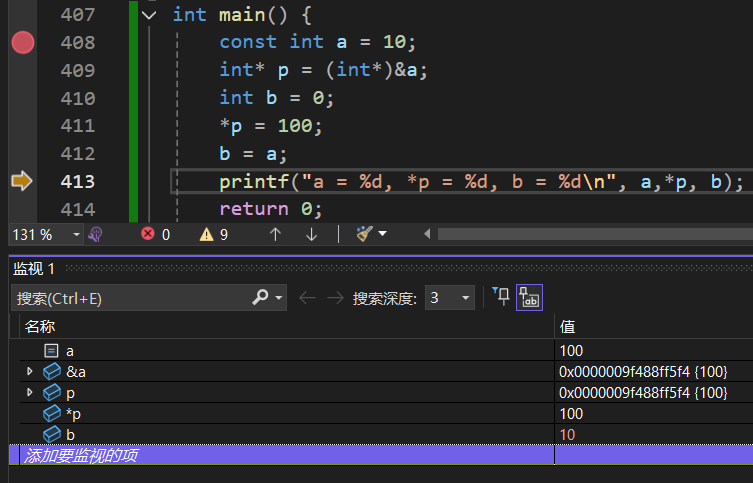Collapse the main function fold chevron
Viewport: 753px width, 483px height.
pyautogui.click(x=150, y=15)
